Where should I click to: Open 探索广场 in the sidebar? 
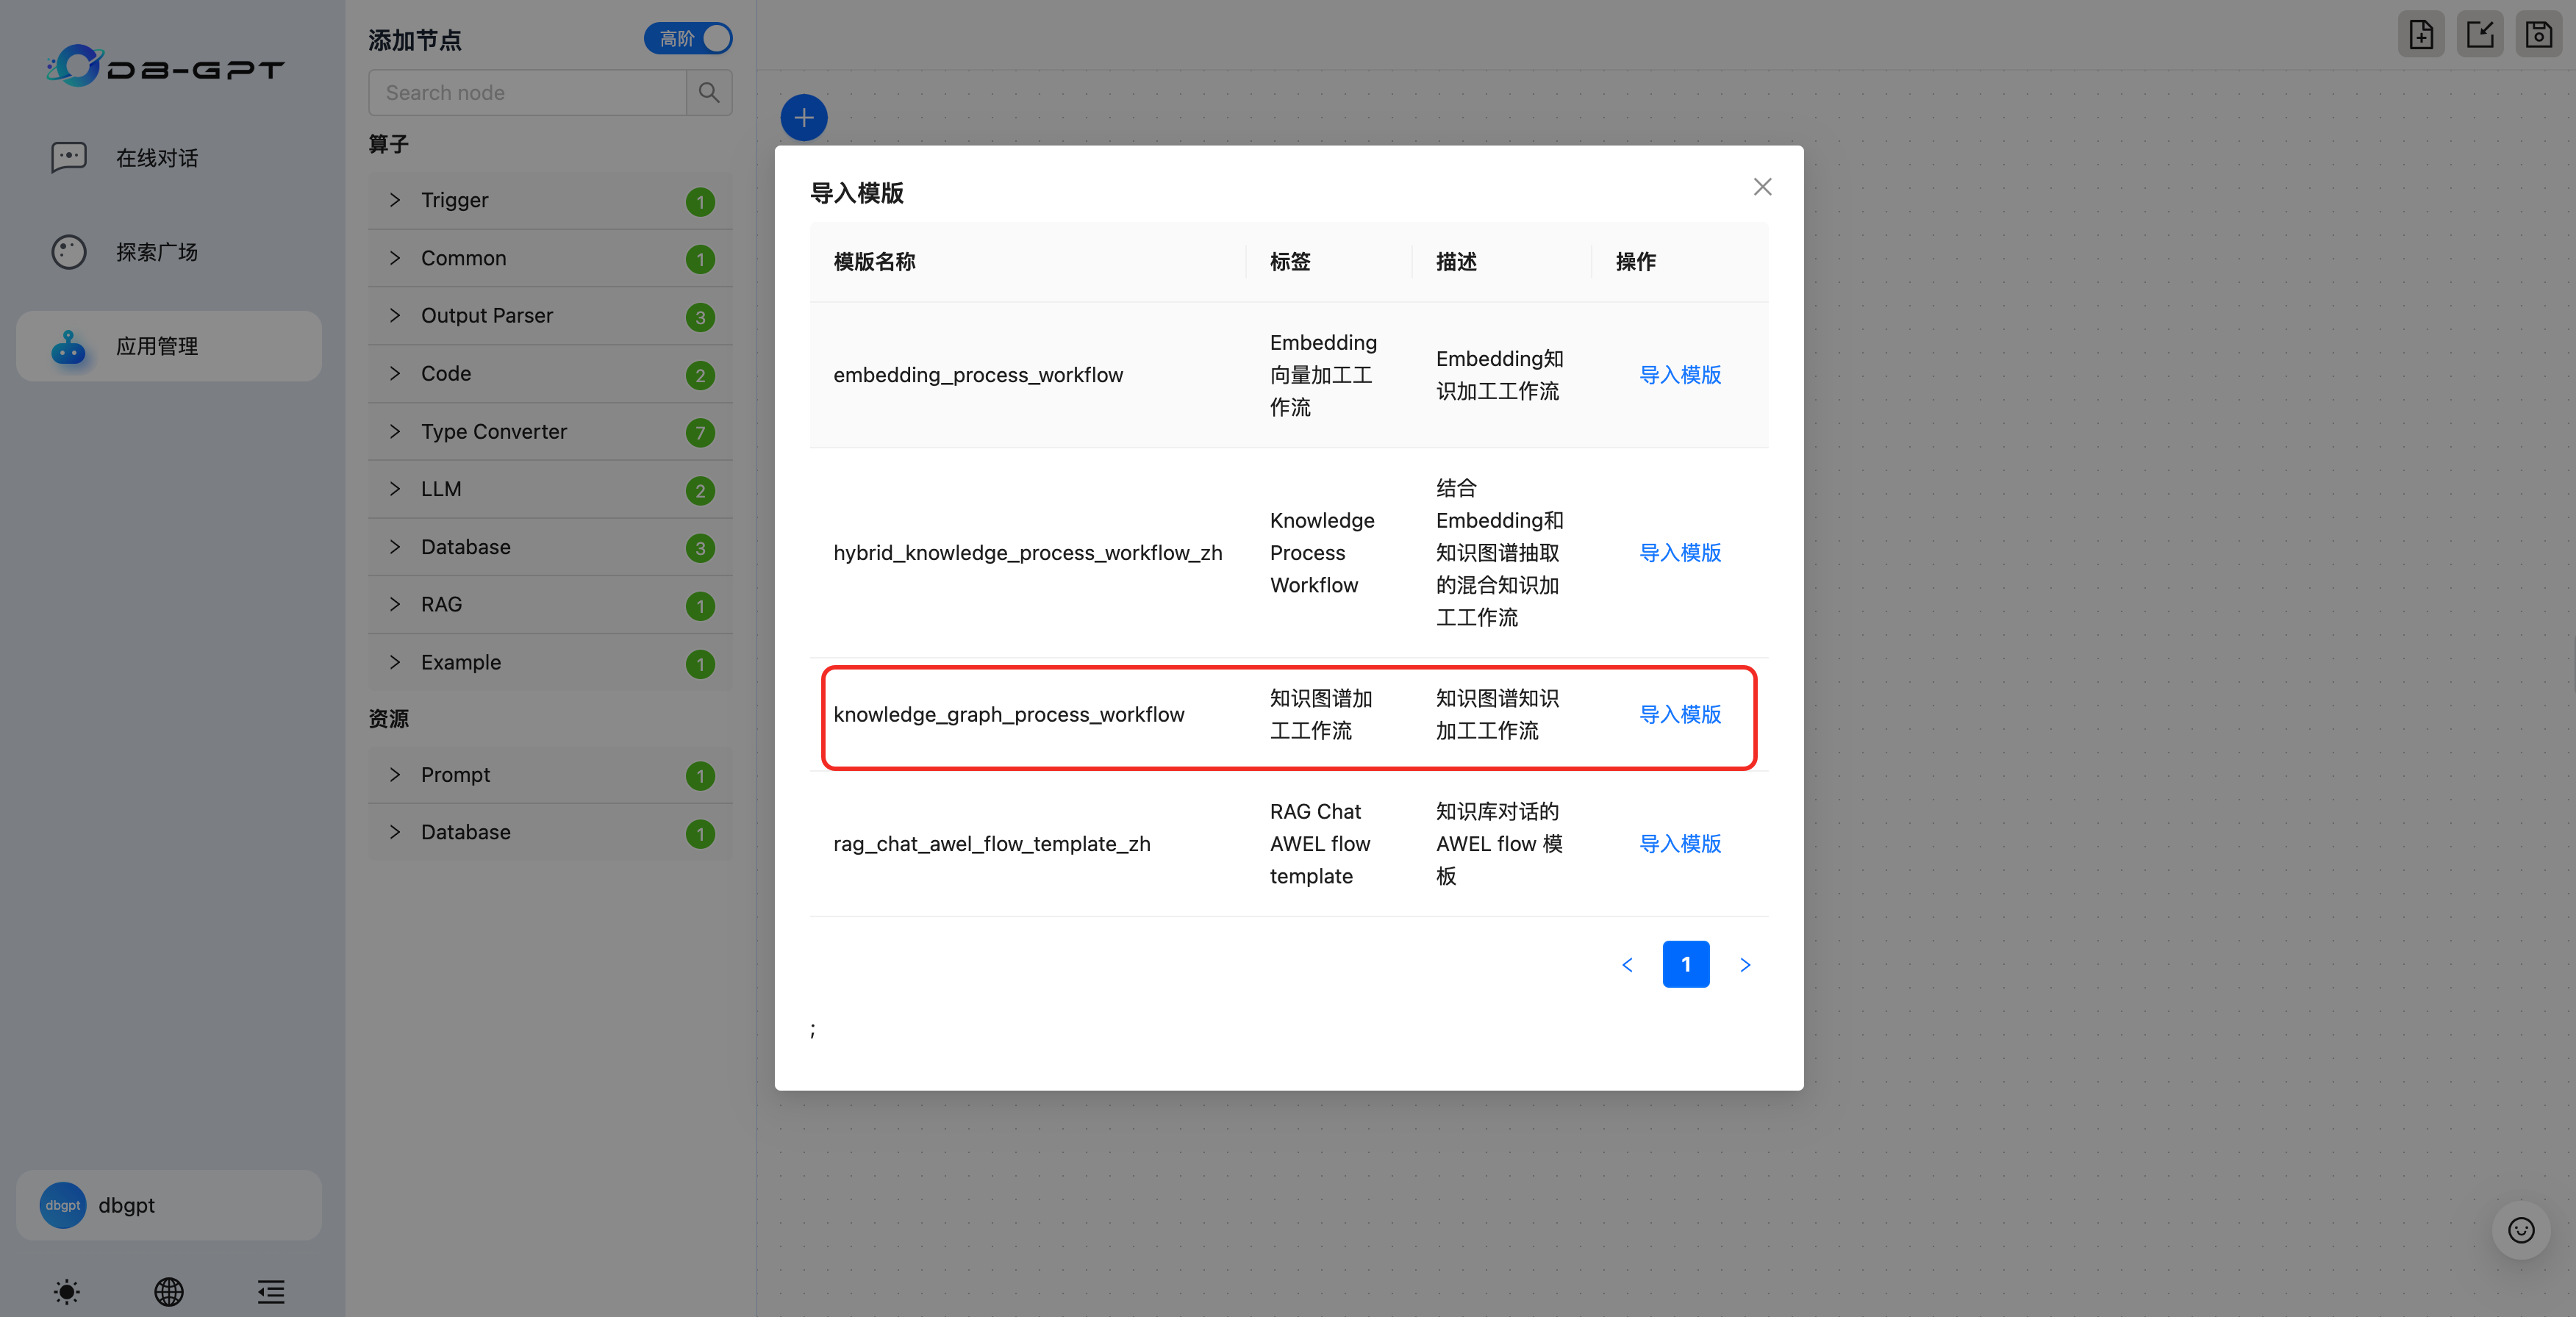click(157, 252)
